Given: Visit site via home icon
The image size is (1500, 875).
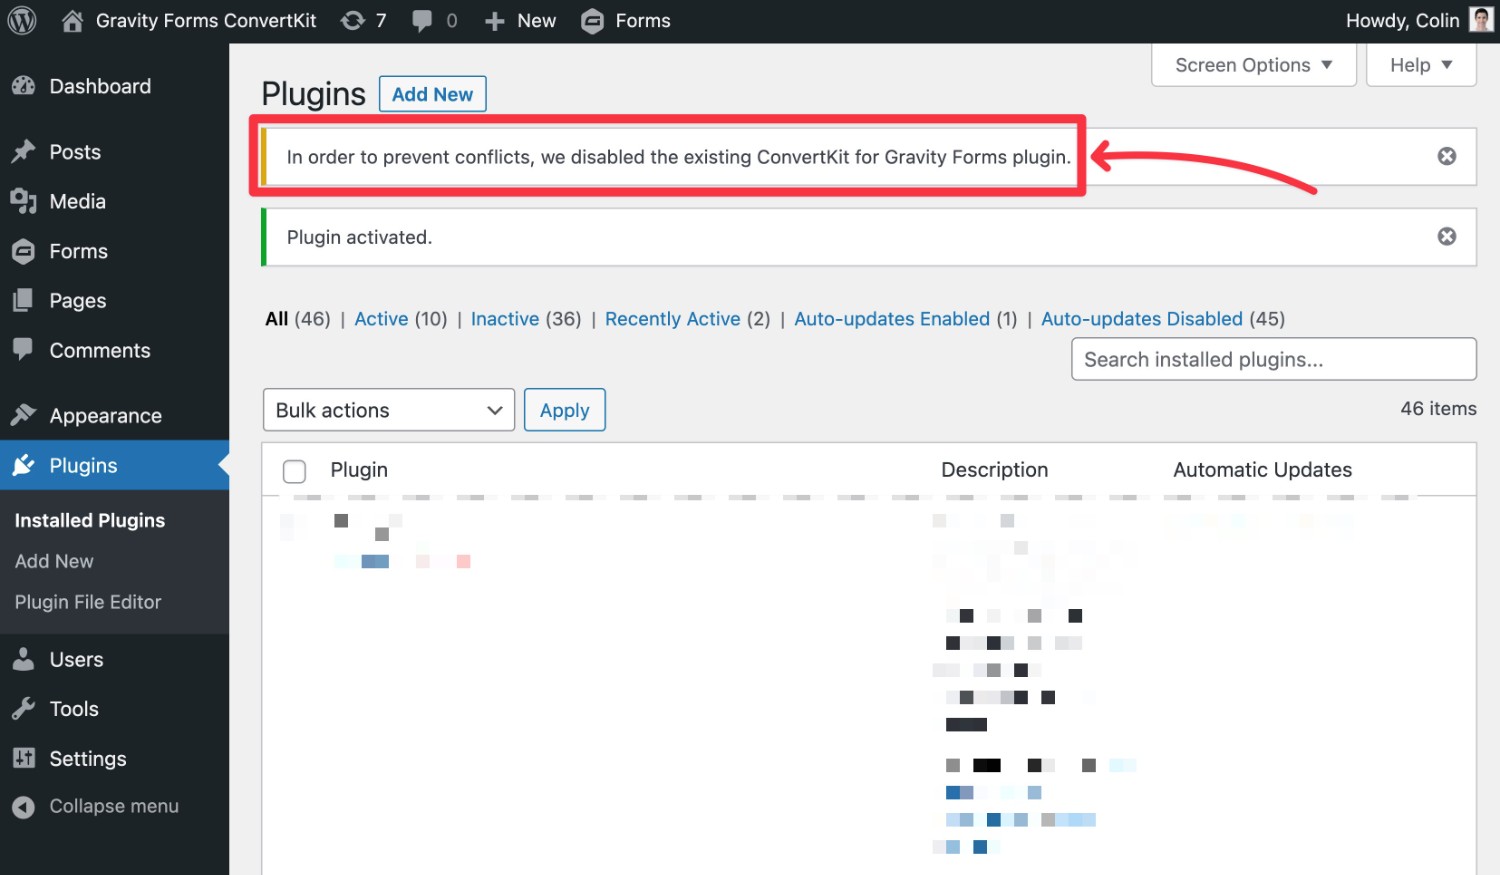Looking at the screenshot, I should coord(72,21).
